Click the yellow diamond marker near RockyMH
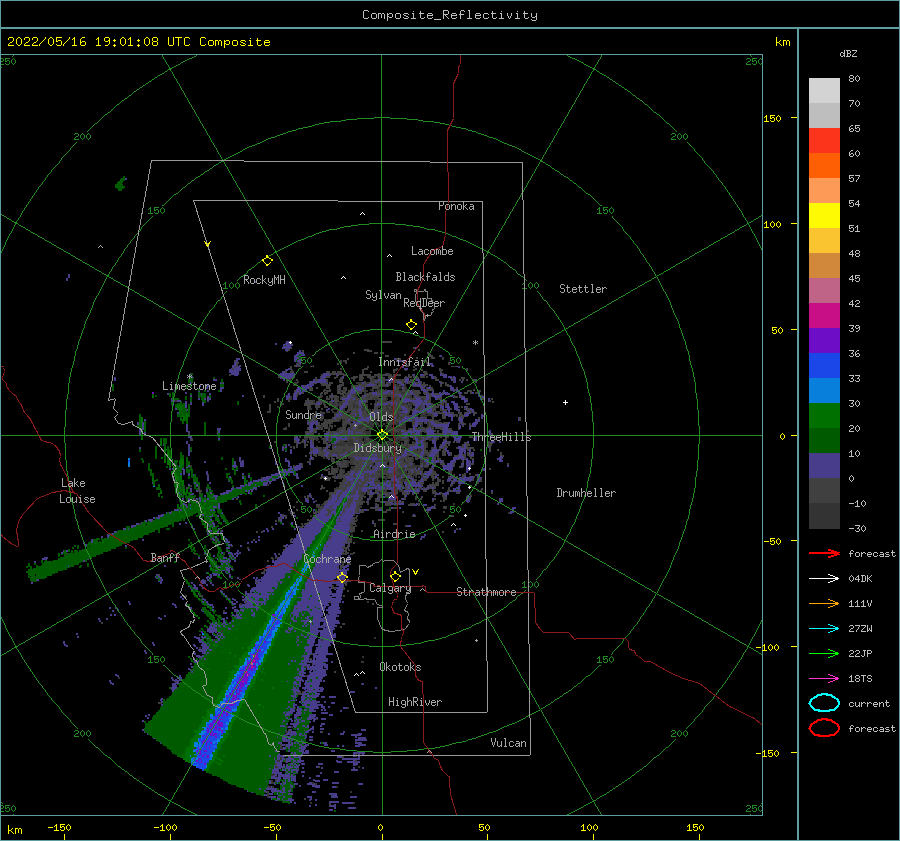Screen dimensions: 900x841 [x=267, y=261]
